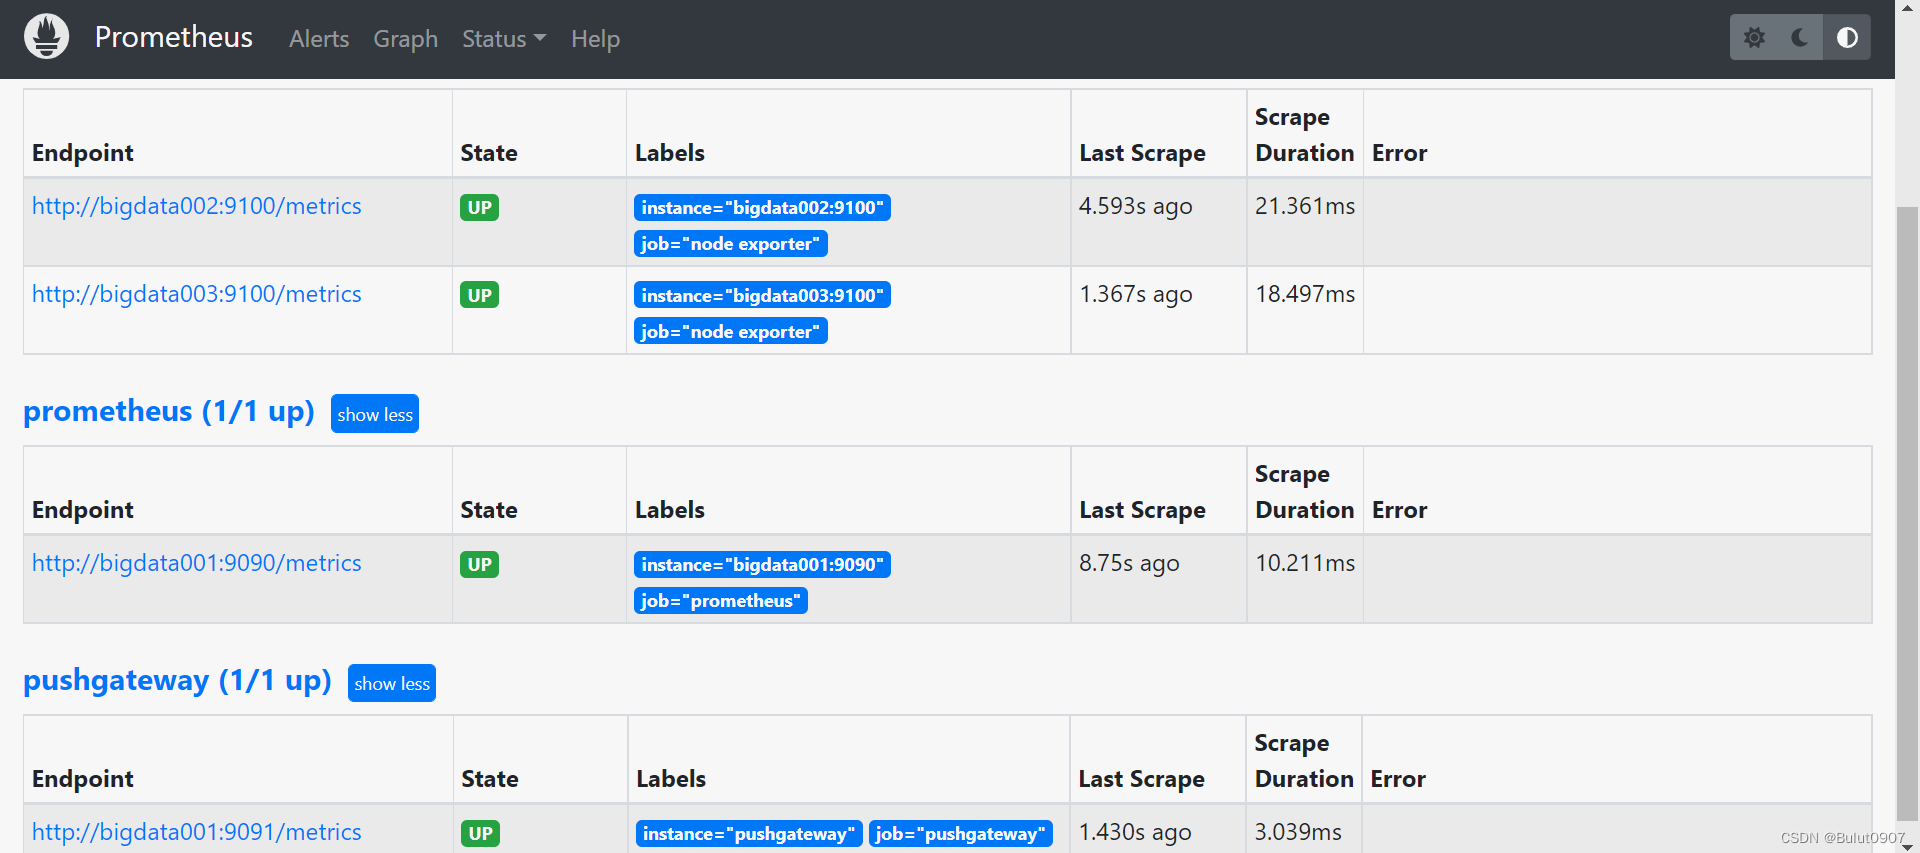Image resolution: width=1920 pixels, height=853 pixels.
Task: Click the 10.211ms scrape duration
Action: point(1305,563)
